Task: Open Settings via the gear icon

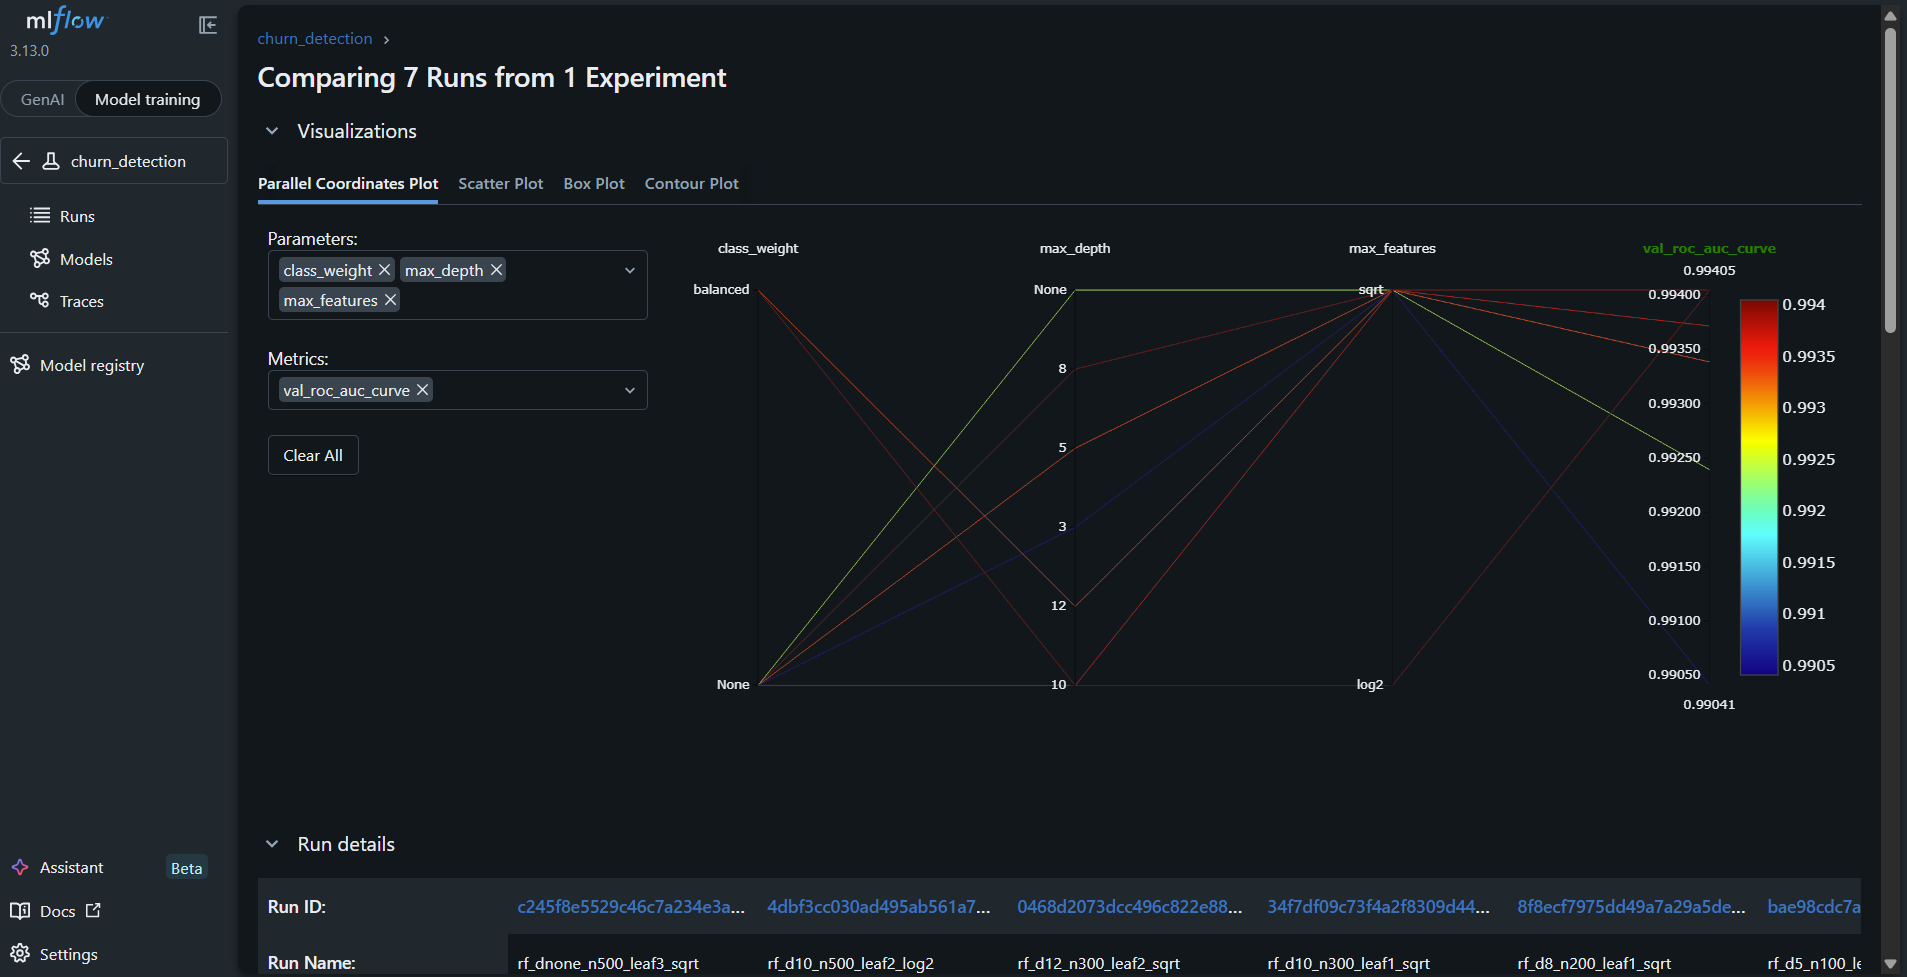Action: pos(20,953)
